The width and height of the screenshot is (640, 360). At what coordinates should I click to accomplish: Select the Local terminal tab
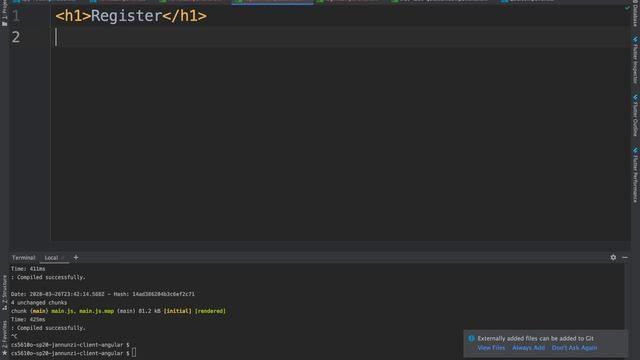pos(51,258)
